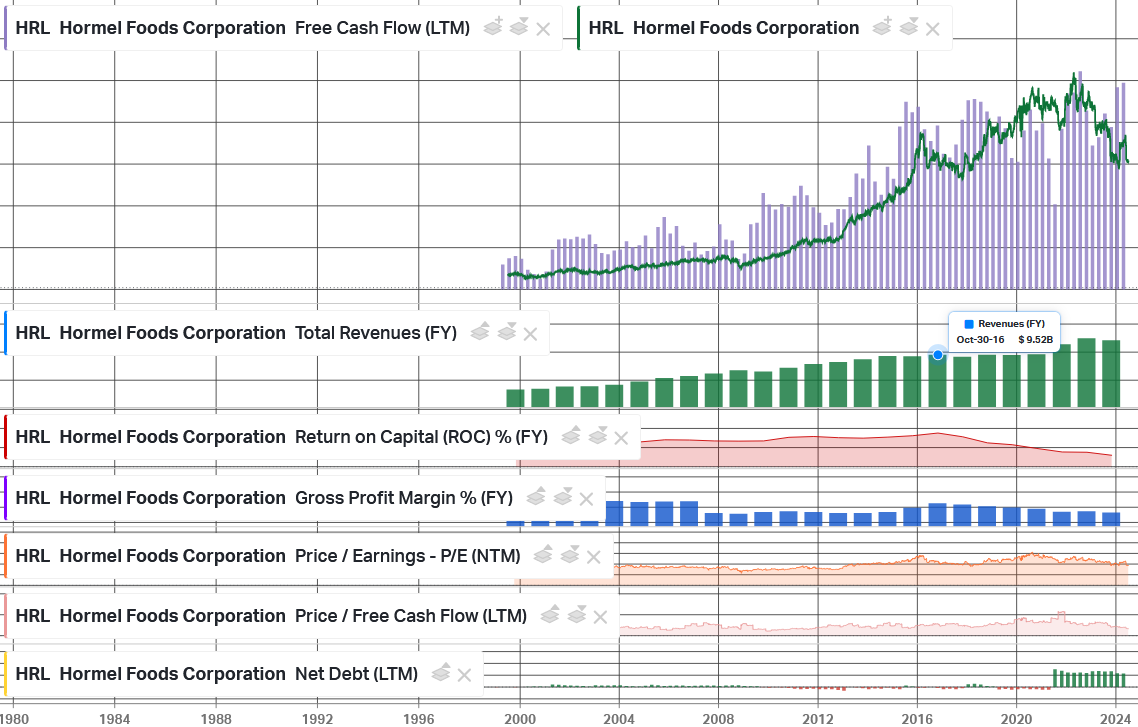Click the 2024 time axis label
The width and height of the screenshot is (1138, 727).
[1116, 719]
